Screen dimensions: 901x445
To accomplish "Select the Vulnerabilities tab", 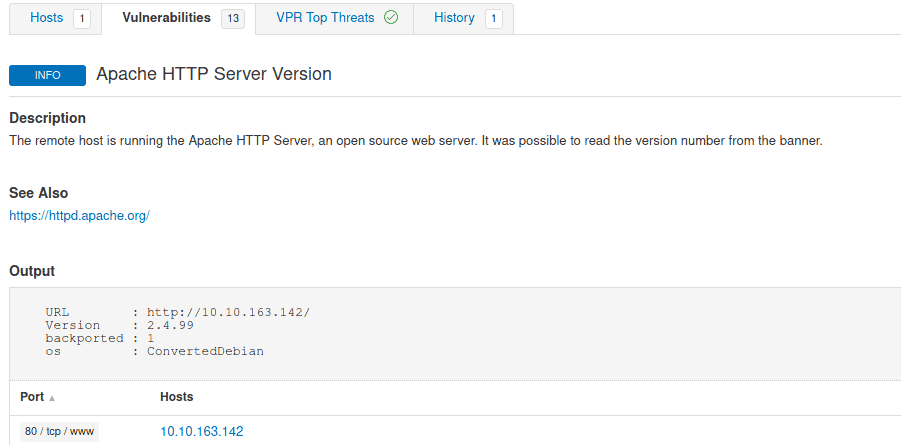I will click(179, 18).
